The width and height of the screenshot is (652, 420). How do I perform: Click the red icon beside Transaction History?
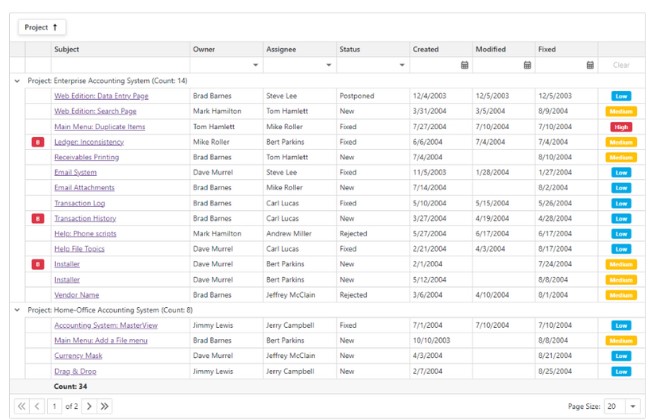point(38,218)
